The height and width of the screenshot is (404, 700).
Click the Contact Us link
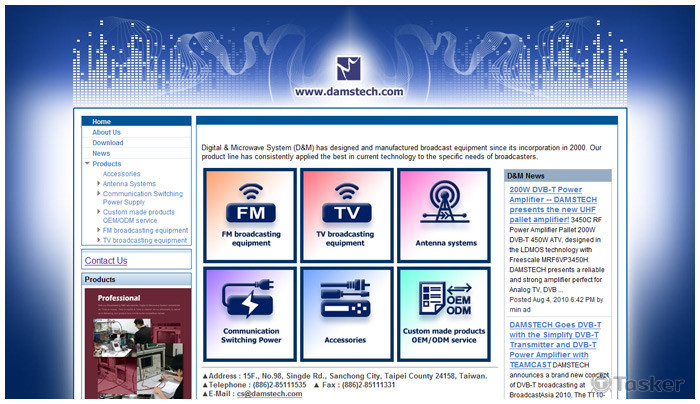(106, 261)
